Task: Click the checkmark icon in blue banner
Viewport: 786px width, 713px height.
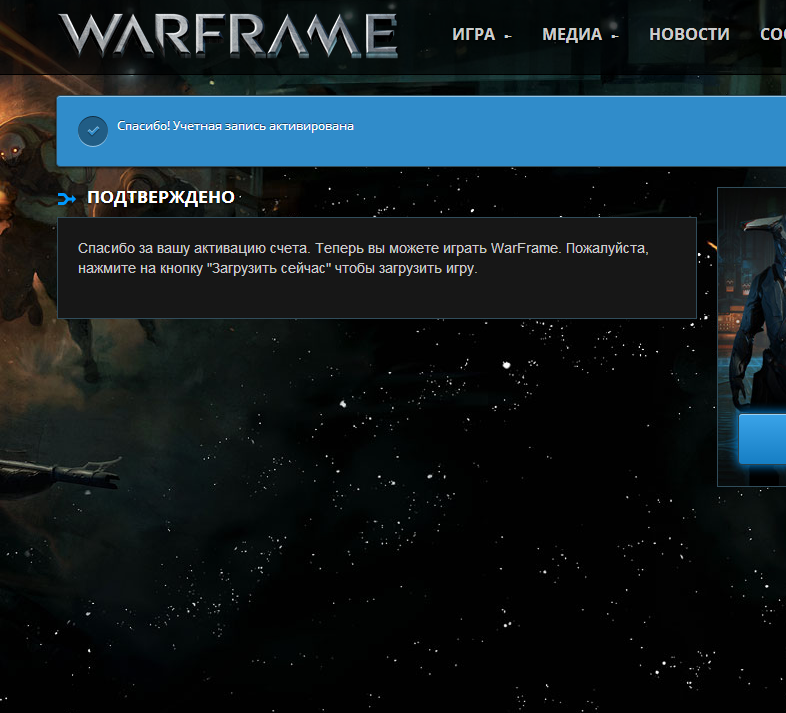Action: [x=93, y=131]
